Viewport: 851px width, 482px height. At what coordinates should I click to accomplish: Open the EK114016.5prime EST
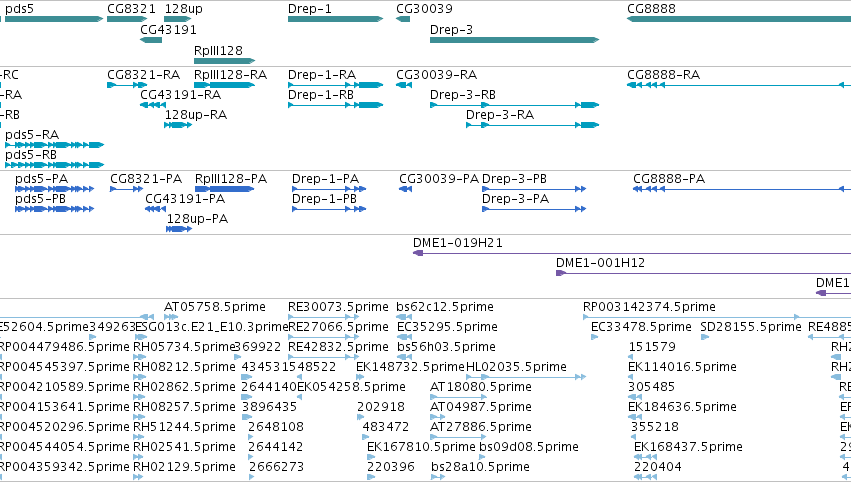pyautogui.click(x=632, y=377)
